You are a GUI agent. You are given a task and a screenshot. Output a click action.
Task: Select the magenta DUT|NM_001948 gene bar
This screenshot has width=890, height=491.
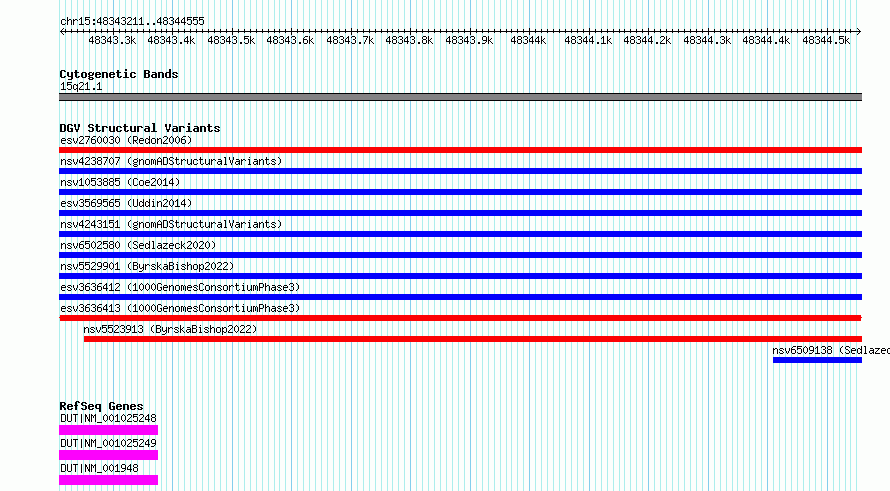[x=108, y=480]
